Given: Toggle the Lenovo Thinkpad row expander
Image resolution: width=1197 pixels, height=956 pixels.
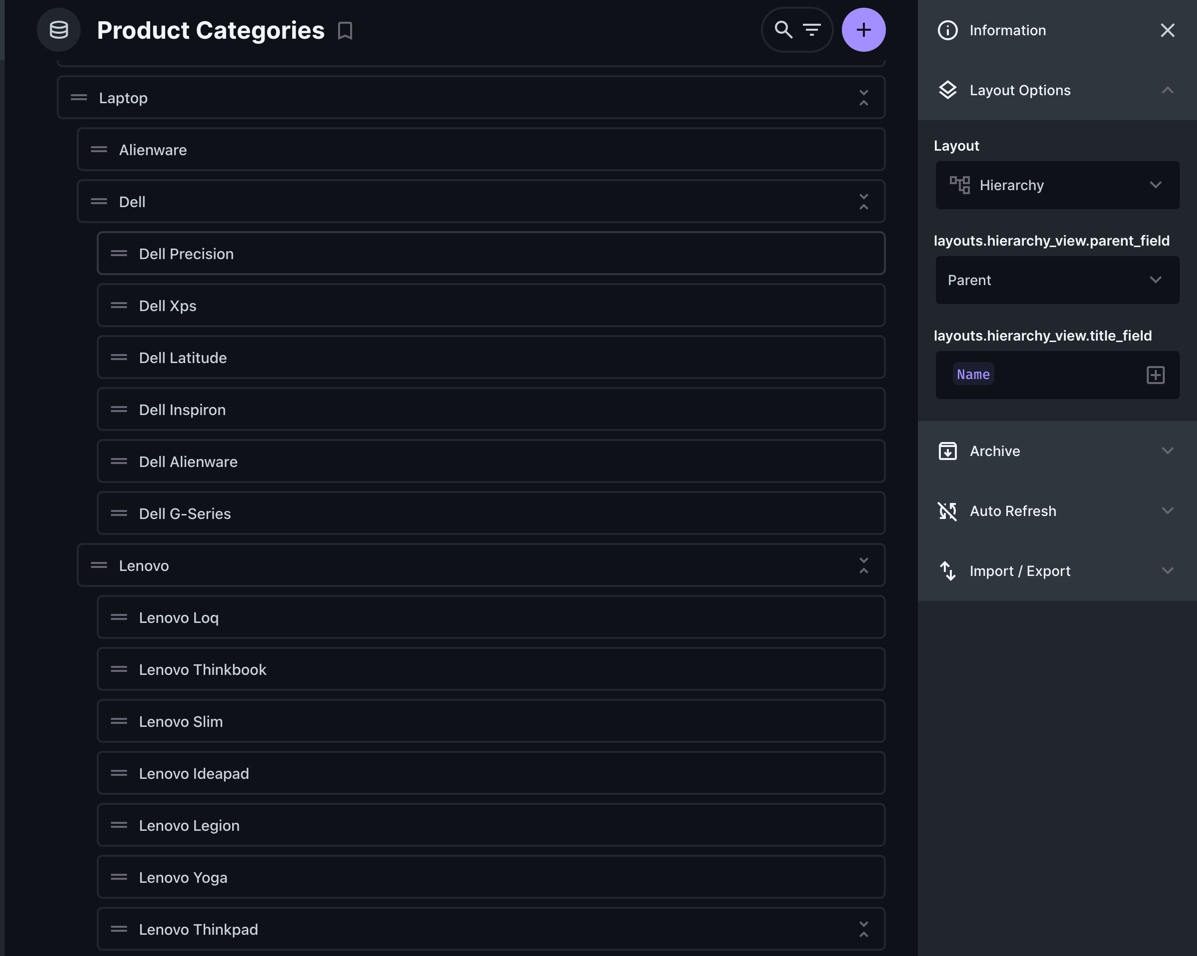Looking at the screenshot, I should (863, 929).
